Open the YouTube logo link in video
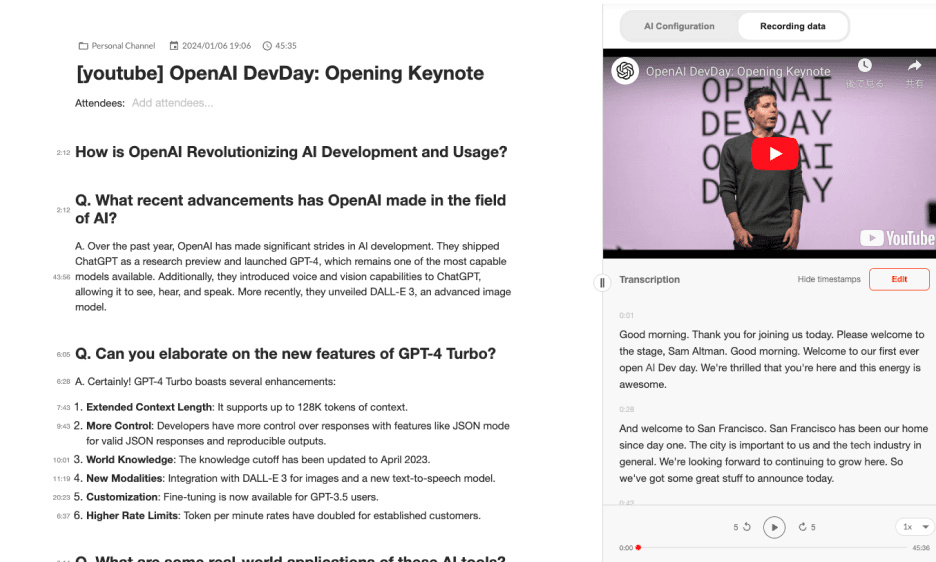The height and width of the screenshot is (562, 936). tap(897, 238)
